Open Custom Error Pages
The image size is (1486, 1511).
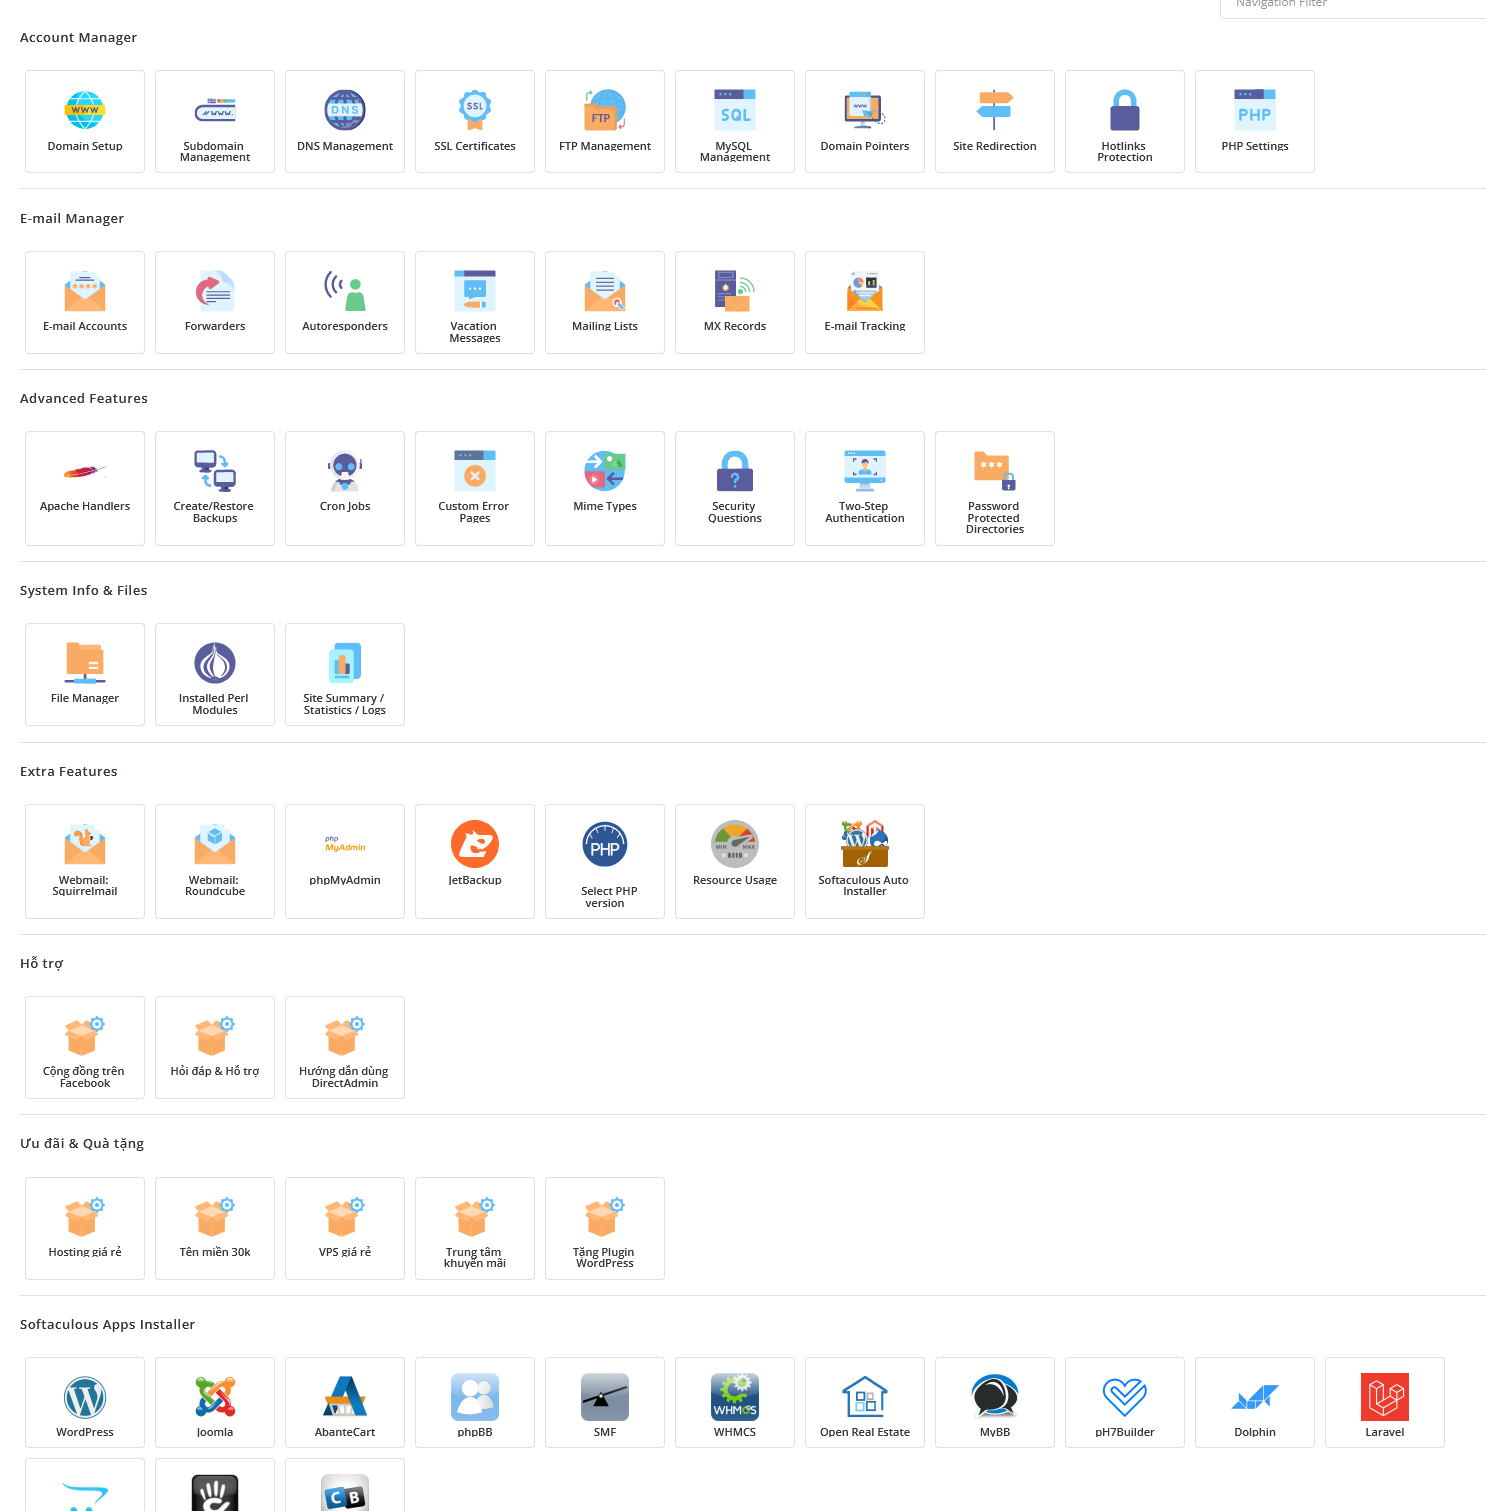tap(475, 488)
